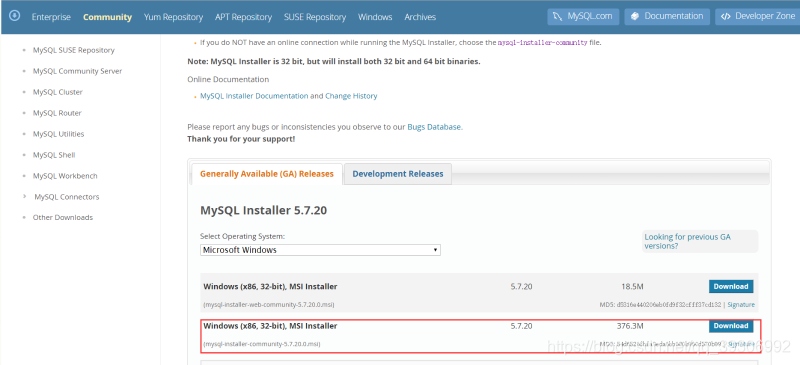
Task: Open MySQL Shell in sidebar
Action: [54, 155]
